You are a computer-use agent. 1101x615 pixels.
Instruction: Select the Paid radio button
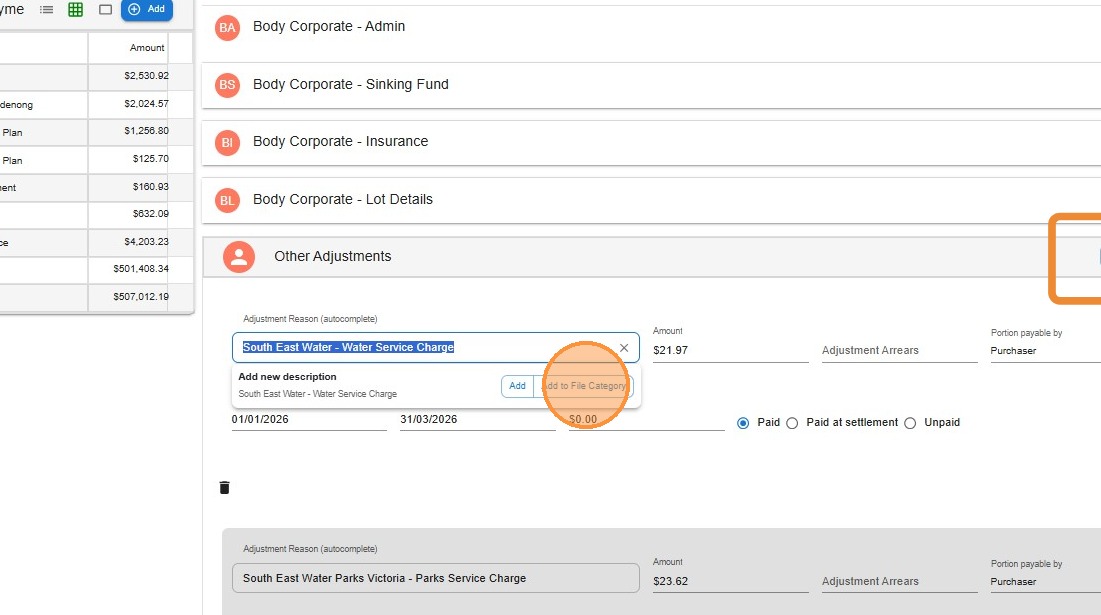pos(743,423)
